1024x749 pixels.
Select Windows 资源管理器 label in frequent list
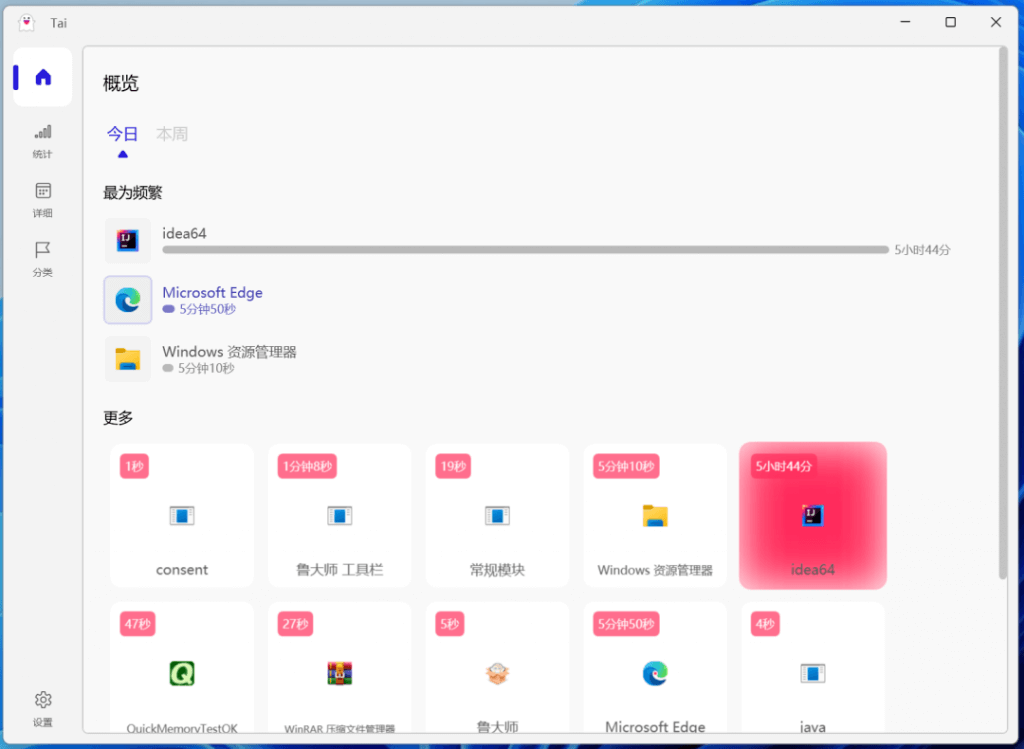tap(229, 352)
